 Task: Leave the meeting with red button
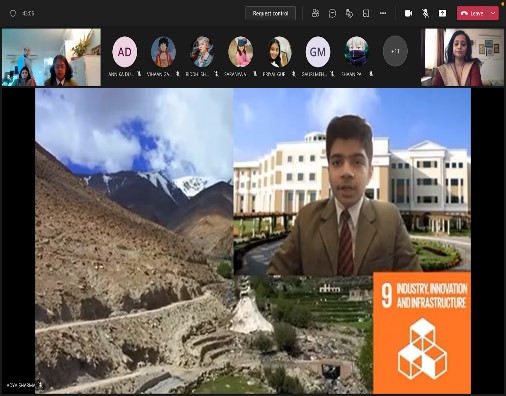pos(472,13)
